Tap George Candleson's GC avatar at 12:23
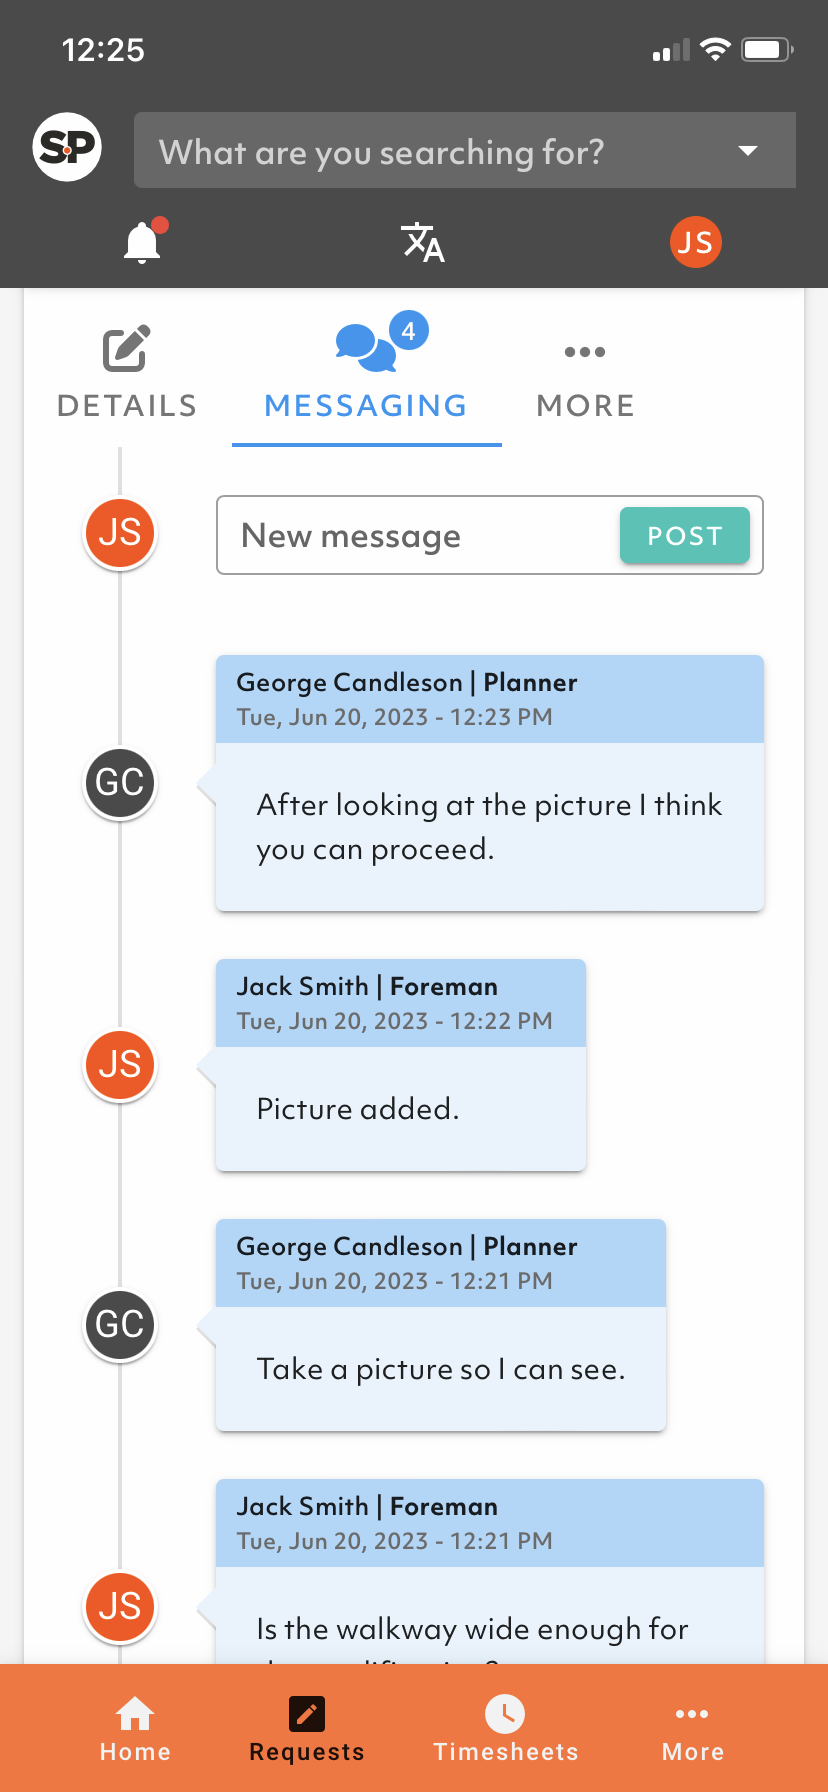The image size is (828, 1792). coord(120,782)
